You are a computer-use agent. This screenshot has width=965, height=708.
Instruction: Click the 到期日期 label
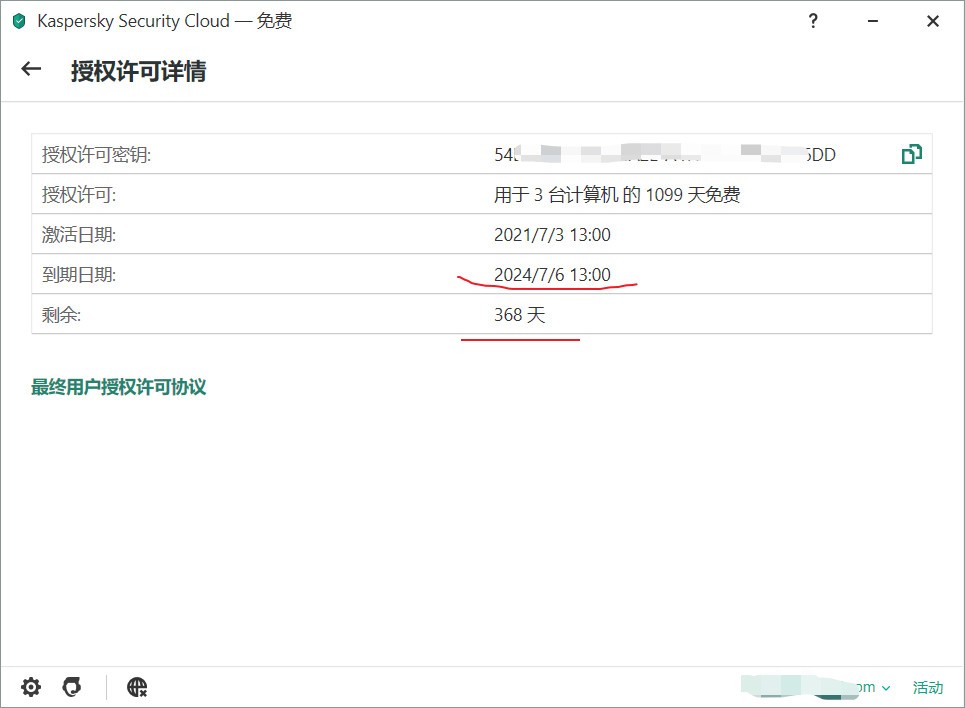pos(79,275)
